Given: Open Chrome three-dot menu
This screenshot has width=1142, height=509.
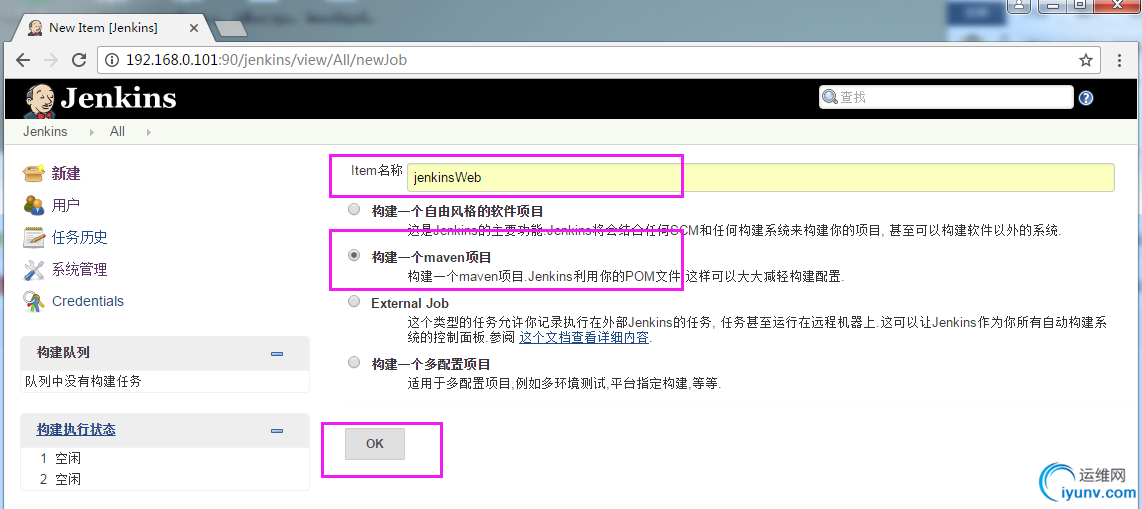Looking at the screenshot, I should 1120,60.
